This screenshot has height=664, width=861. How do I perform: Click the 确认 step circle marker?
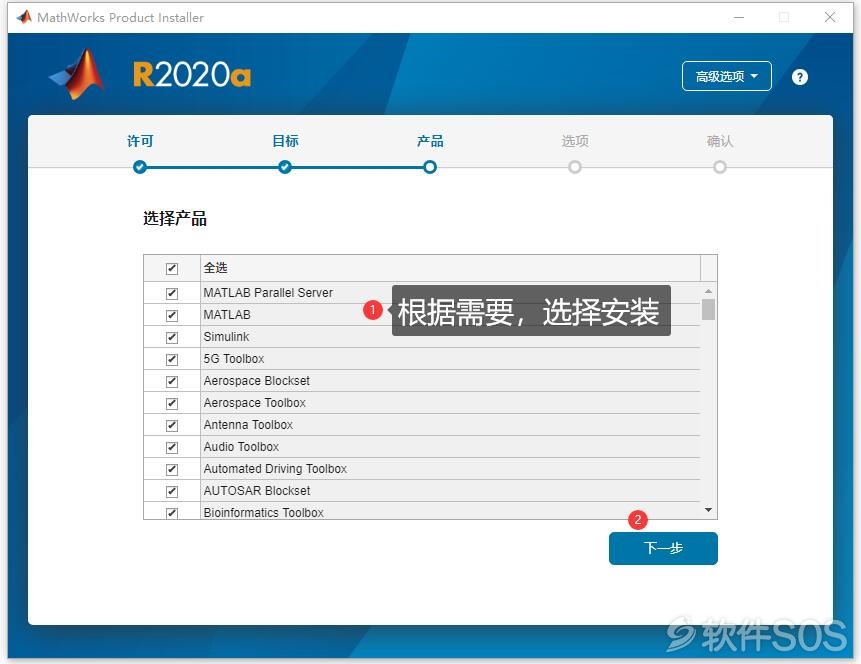(x=720, y=166)
